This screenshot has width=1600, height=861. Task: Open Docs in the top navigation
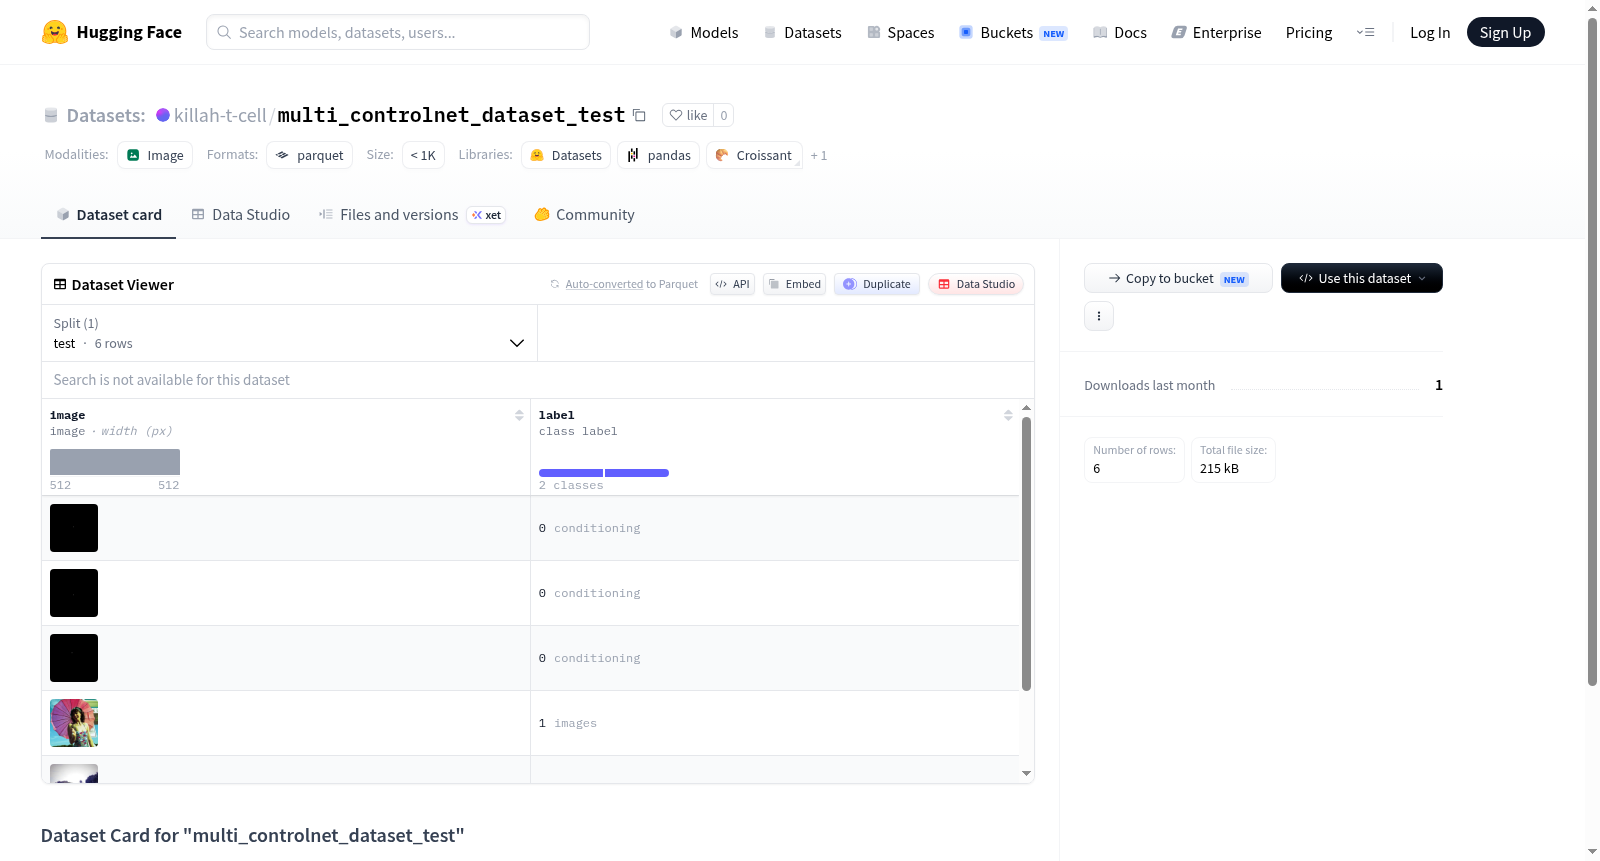pos(1120,32)
